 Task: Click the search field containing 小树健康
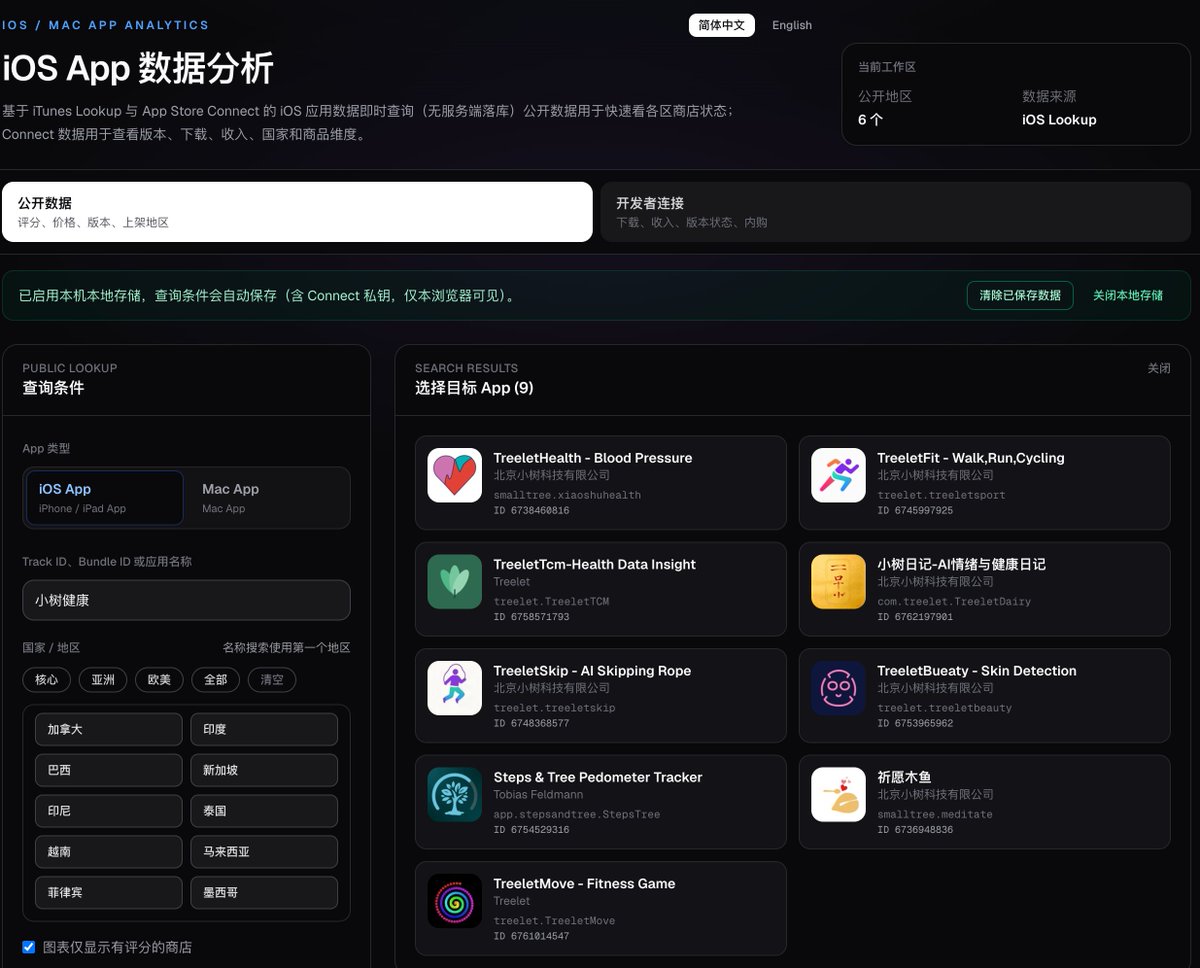(186, 600)
